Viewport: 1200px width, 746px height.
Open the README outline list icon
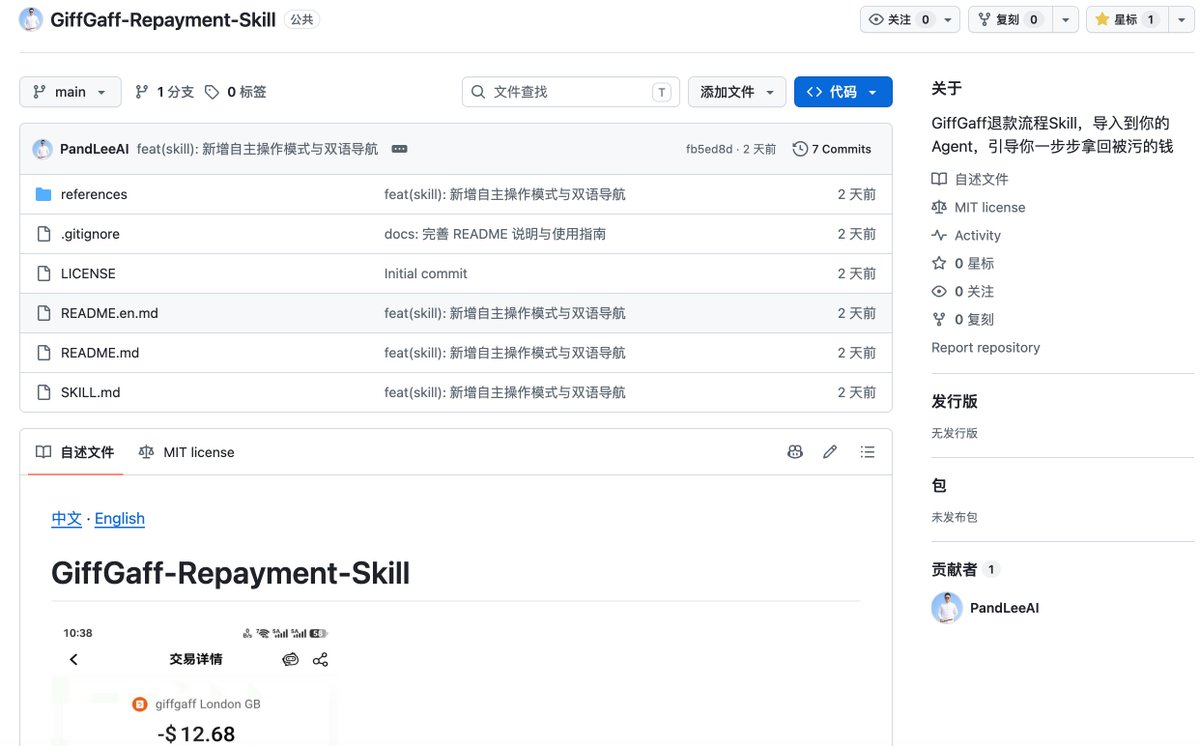[867, 452]
